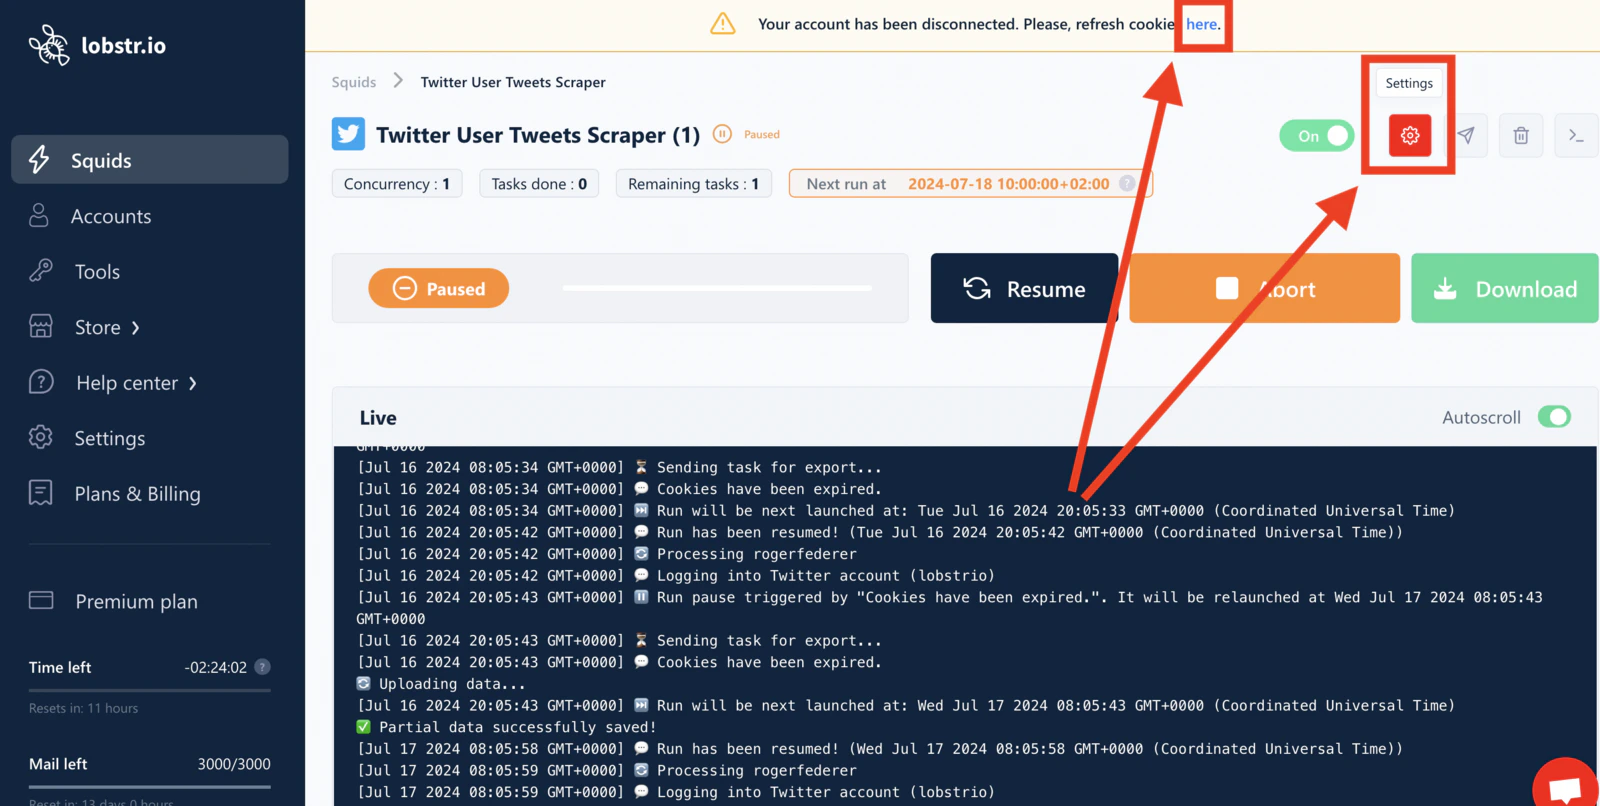This screenshot has height=806, width=1600.
Task: Toggle the squid On switch off
Action: [x=1317, y=136]
